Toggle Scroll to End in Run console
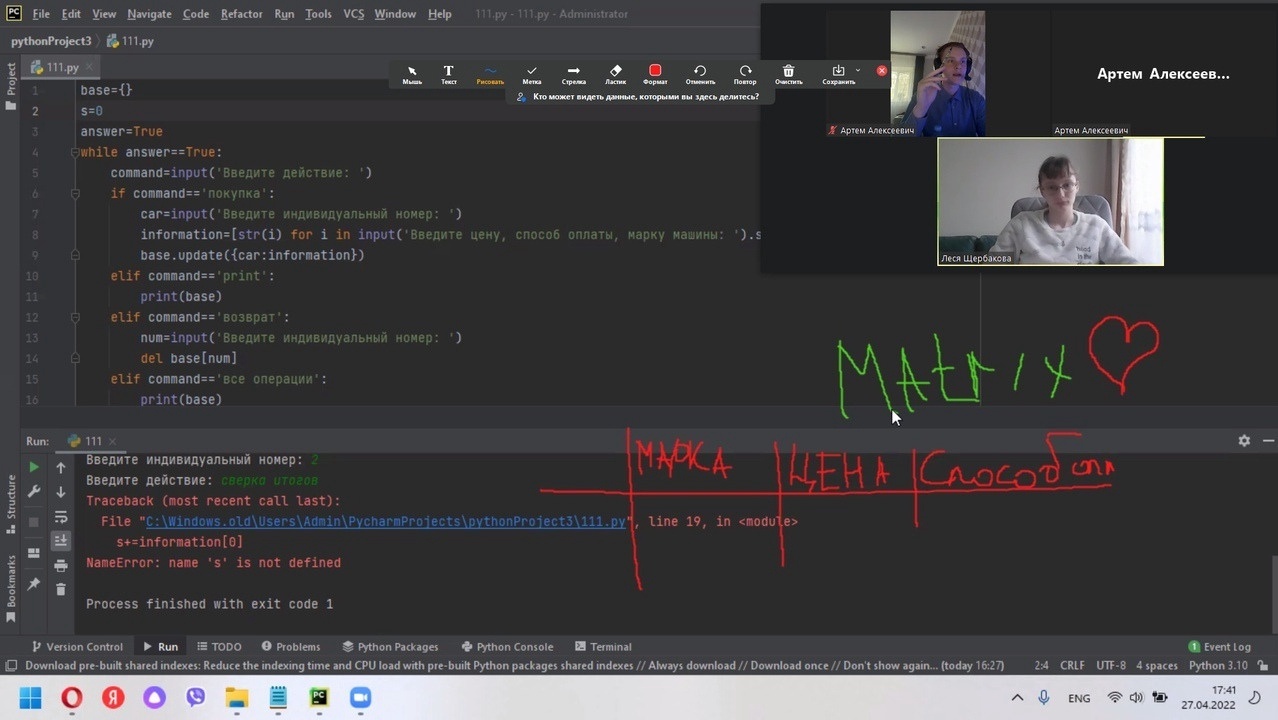This screenshot has height=720, width=1278. [61, 540]
